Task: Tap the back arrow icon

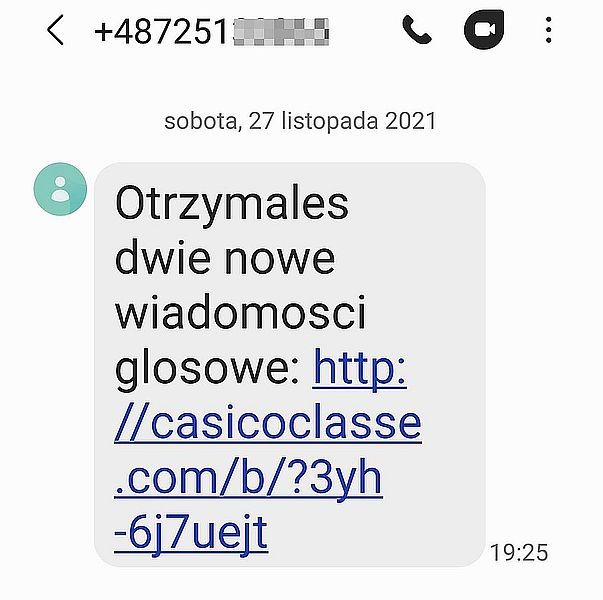Action: pos(55,30)
